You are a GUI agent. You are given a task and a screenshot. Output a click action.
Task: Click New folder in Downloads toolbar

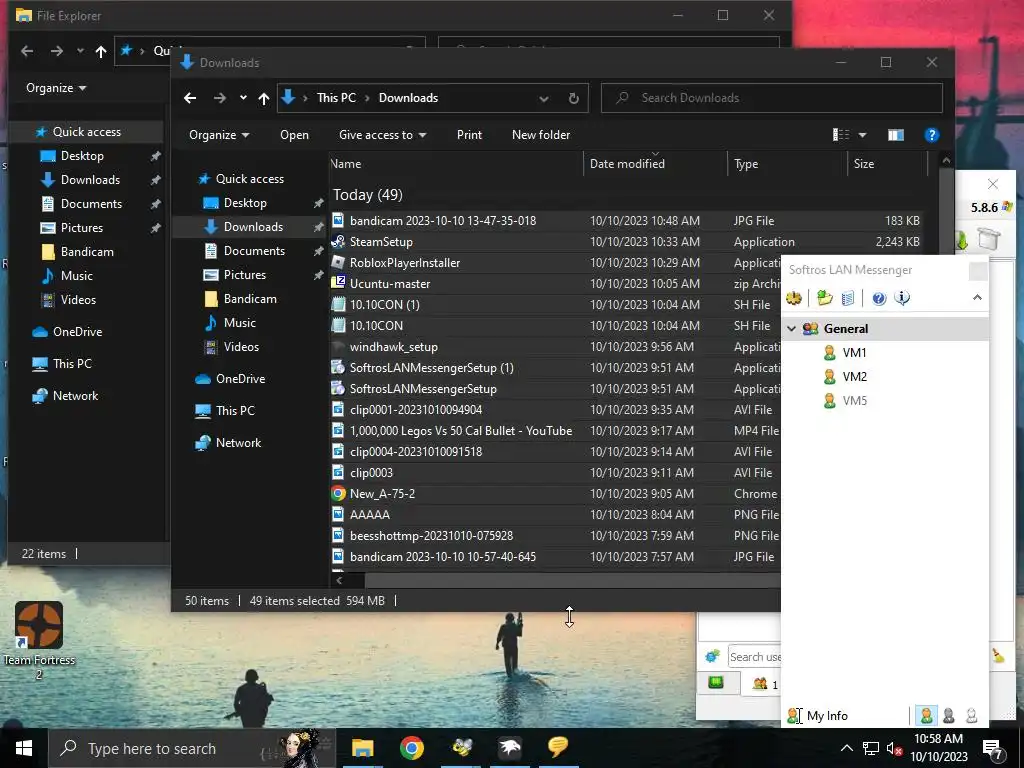pos(541,135)
